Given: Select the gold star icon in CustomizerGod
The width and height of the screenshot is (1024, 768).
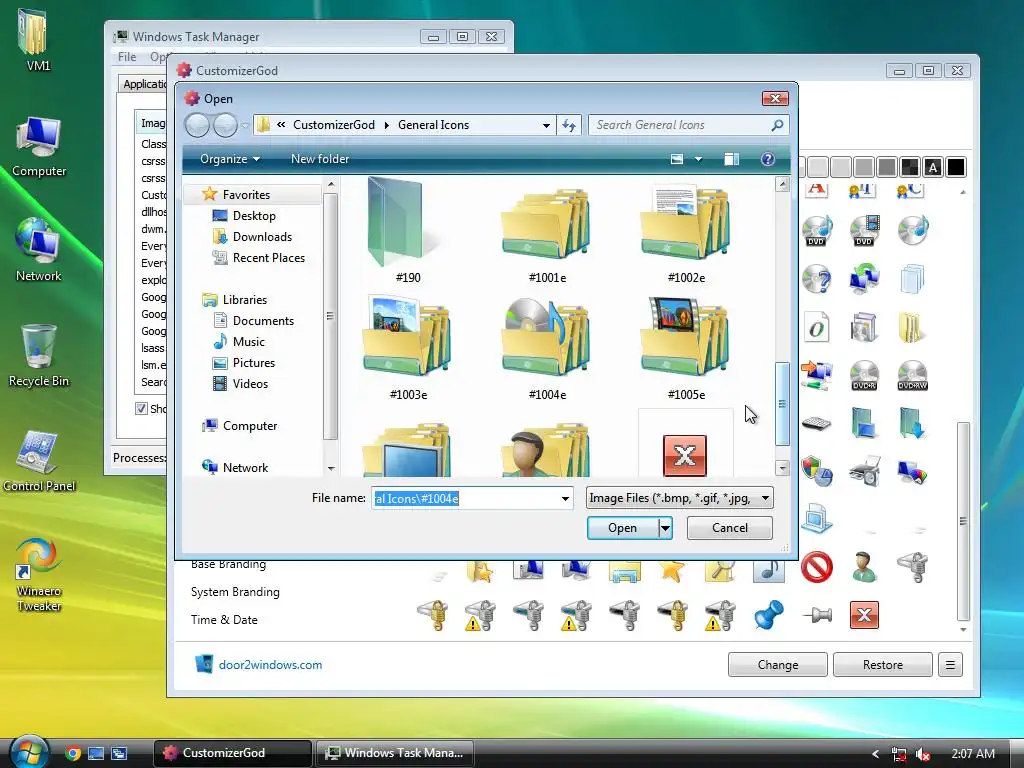Looking at the screenshot, I should (672, 570).
